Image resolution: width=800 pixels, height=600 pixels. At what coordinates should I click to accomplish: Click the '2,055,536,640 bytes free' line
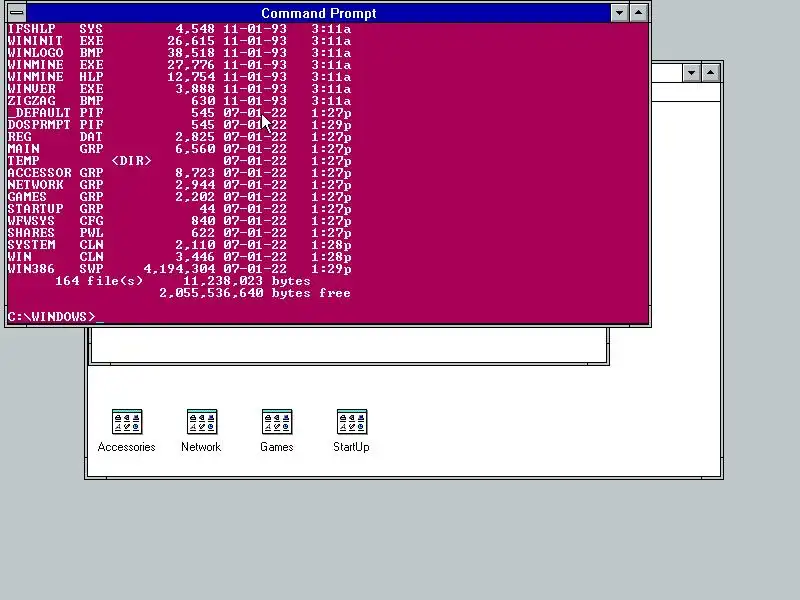tap(255, 293)
